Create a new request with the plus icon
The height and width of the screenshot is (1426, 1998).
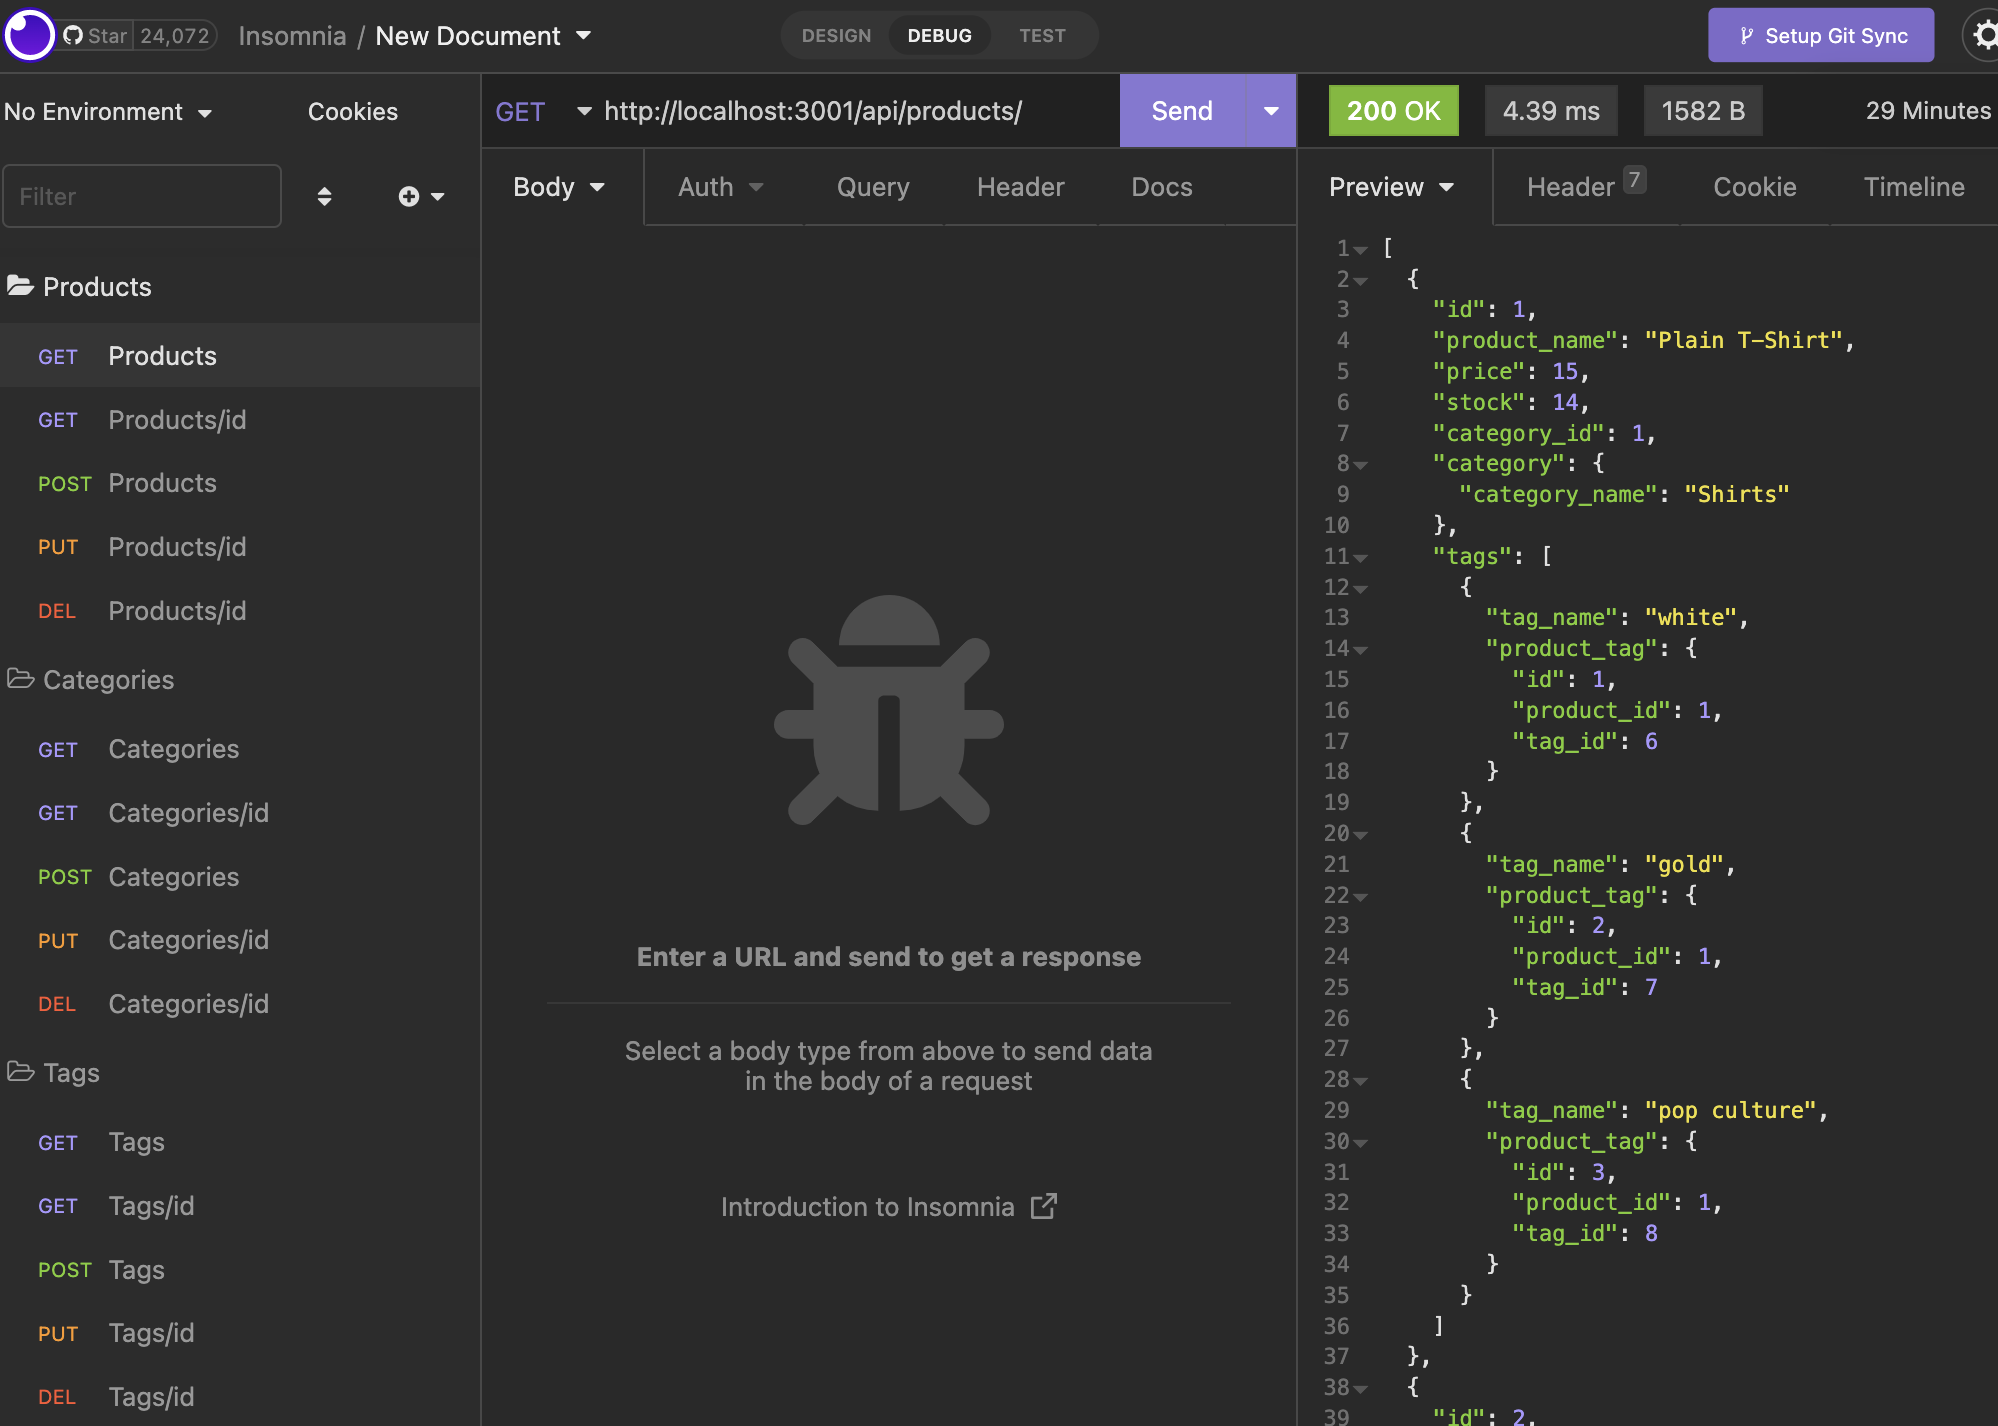click(409, 196)
